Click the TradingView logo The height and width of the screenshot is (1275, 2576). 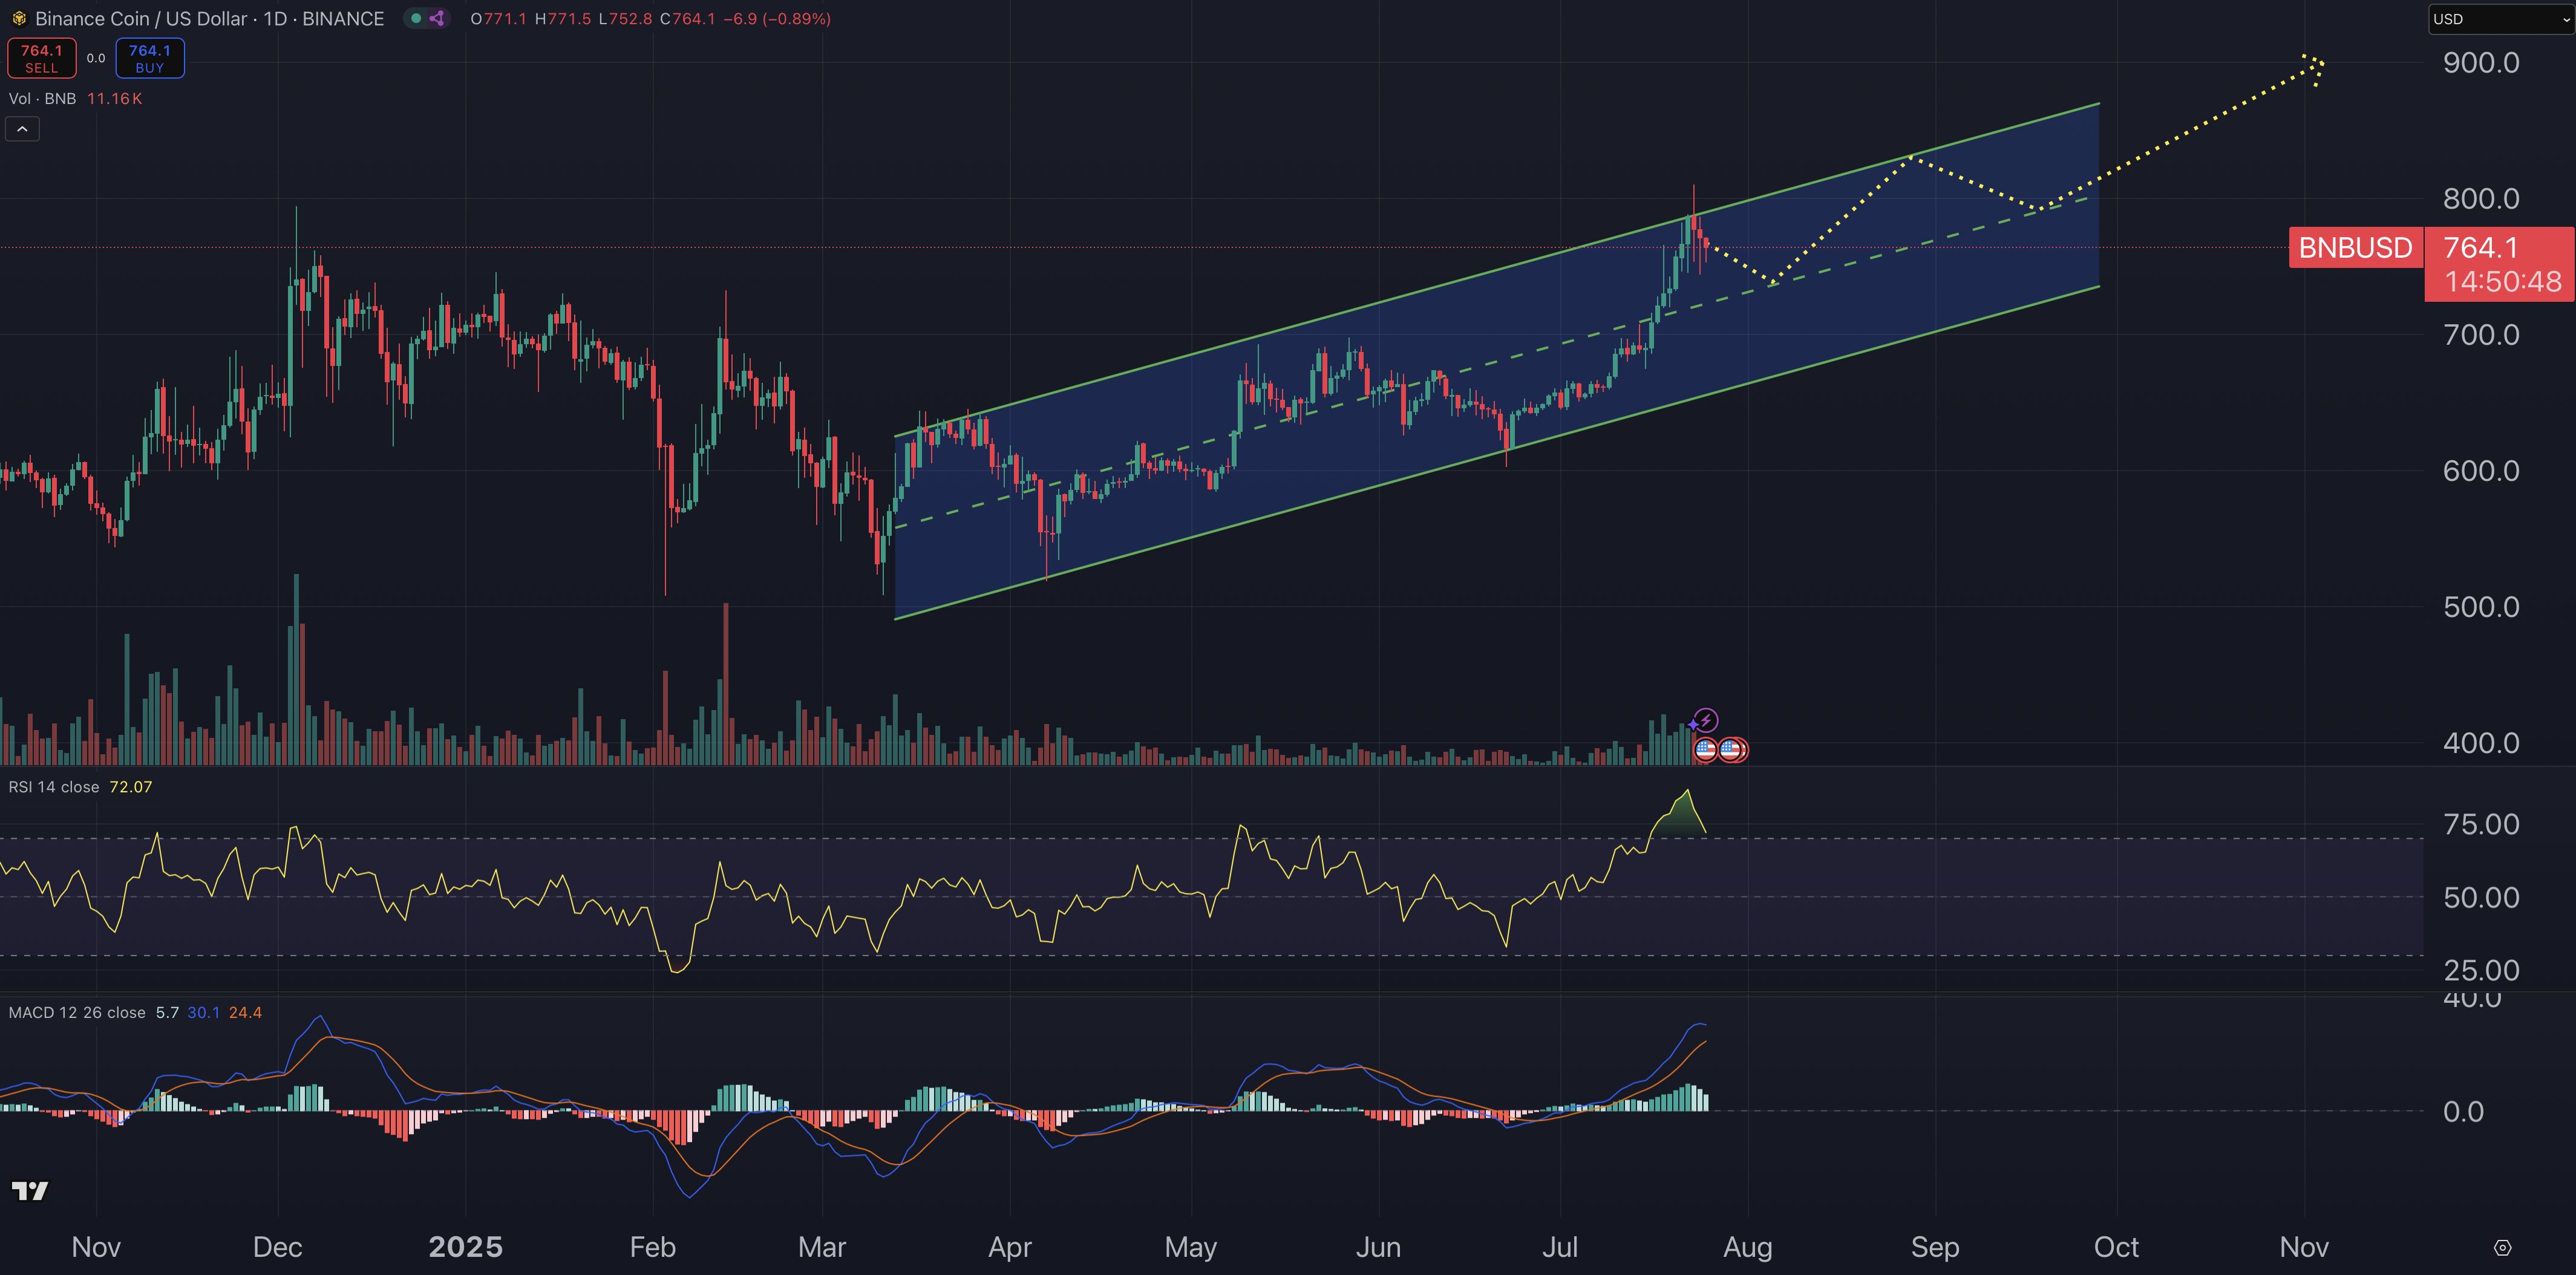[x=30, y=1190]
